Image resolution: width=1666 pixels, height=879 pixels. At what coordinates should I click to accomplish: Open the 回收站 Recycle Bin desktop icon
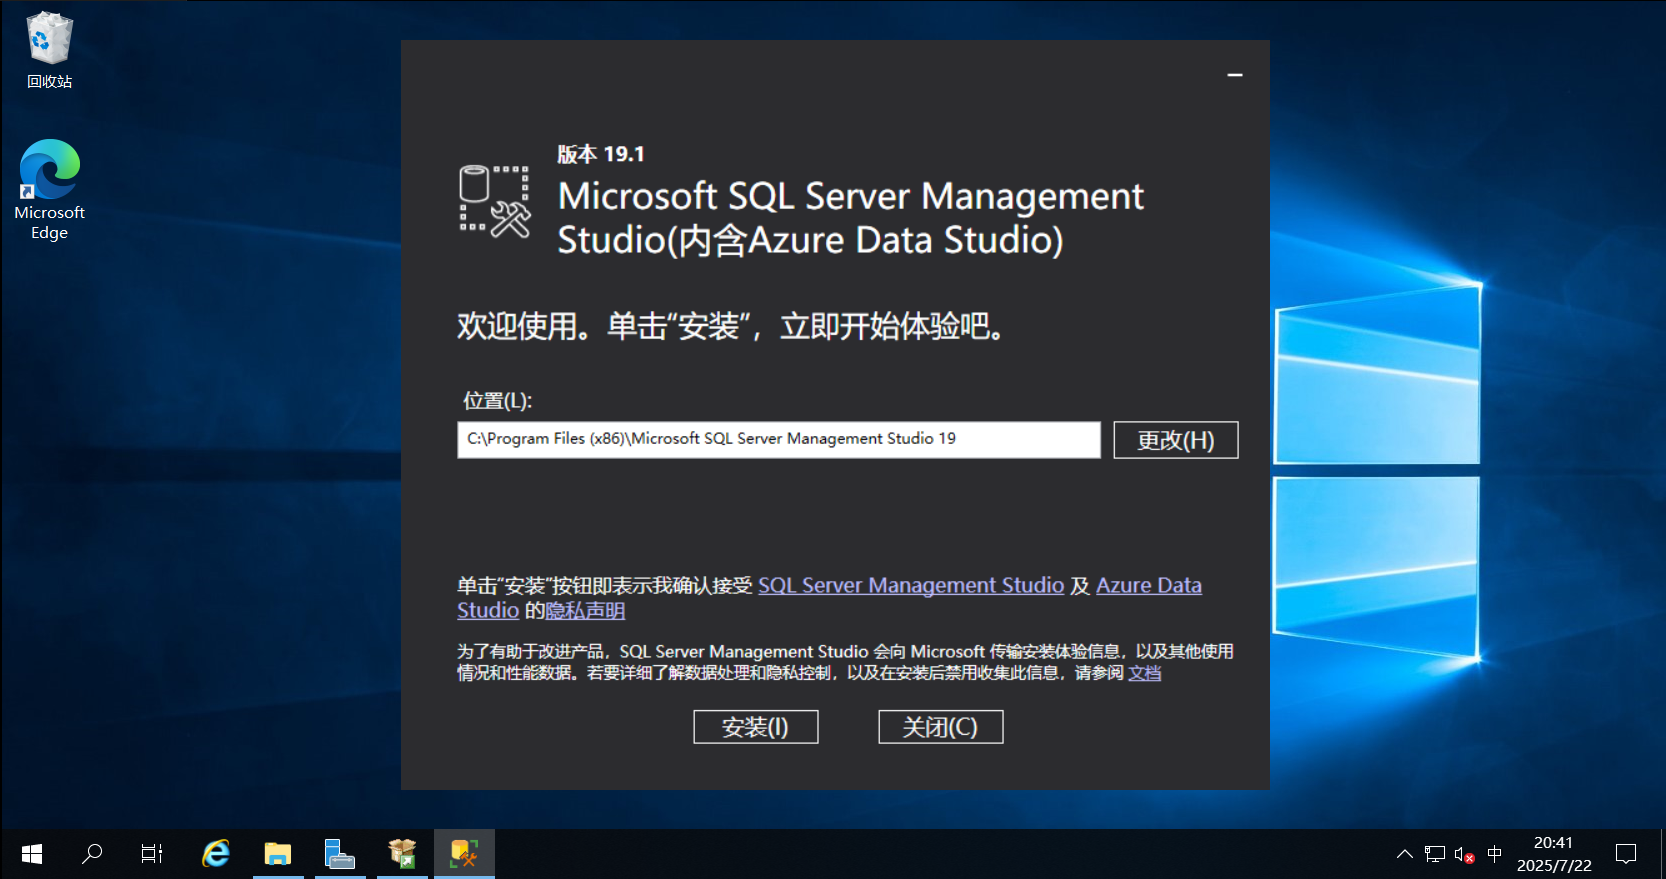point(49,50)
